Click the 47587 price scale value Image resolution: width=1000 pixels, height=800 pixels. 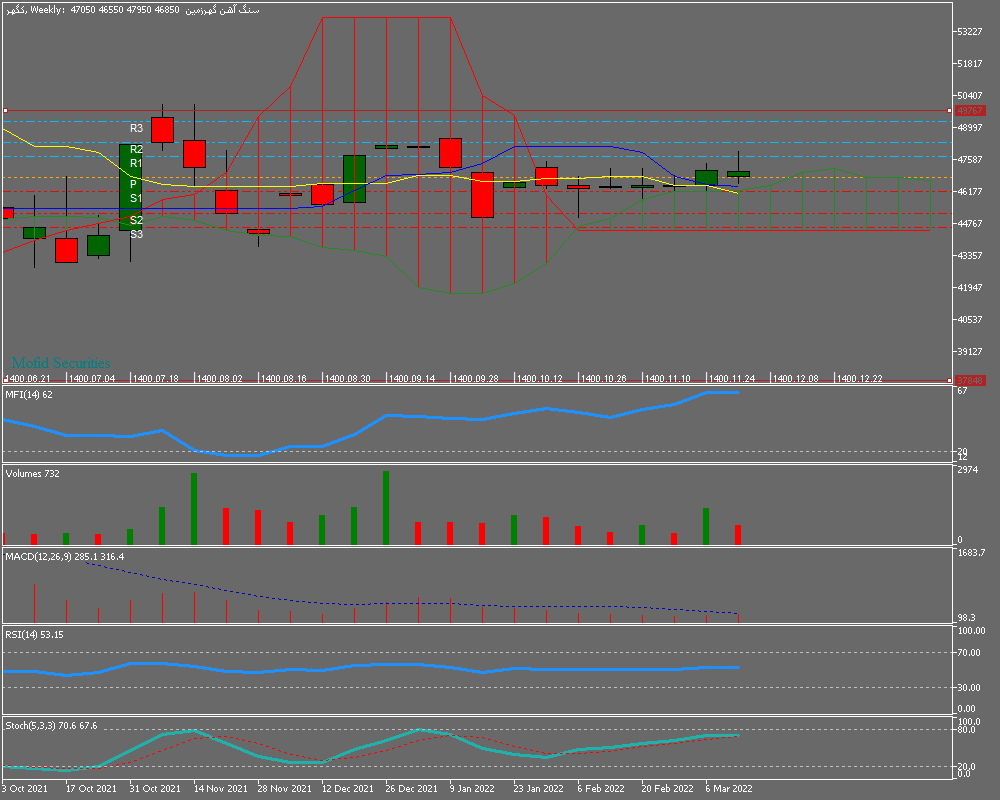(x=970, y=159)
